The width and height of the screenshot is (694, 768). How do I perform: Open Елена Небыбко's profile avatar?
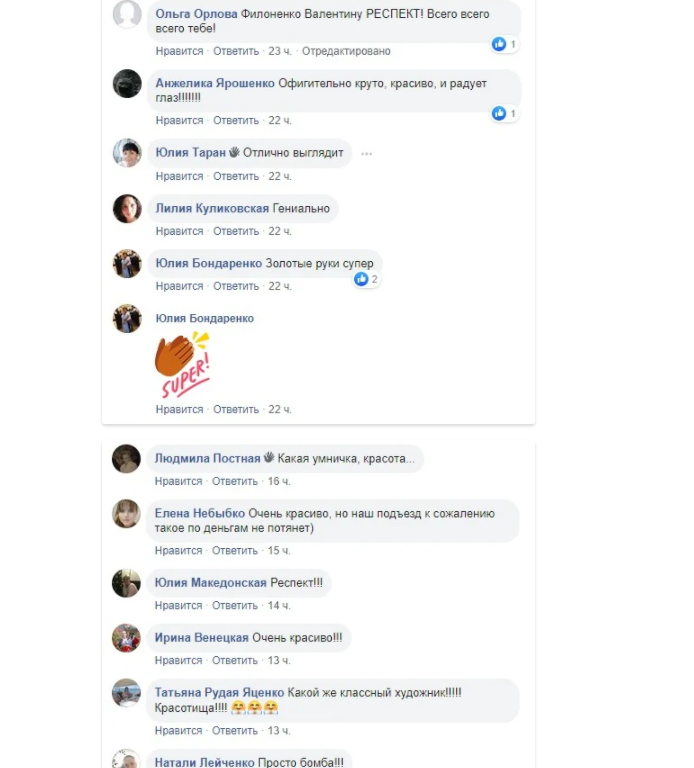click(x=126, y=514)
